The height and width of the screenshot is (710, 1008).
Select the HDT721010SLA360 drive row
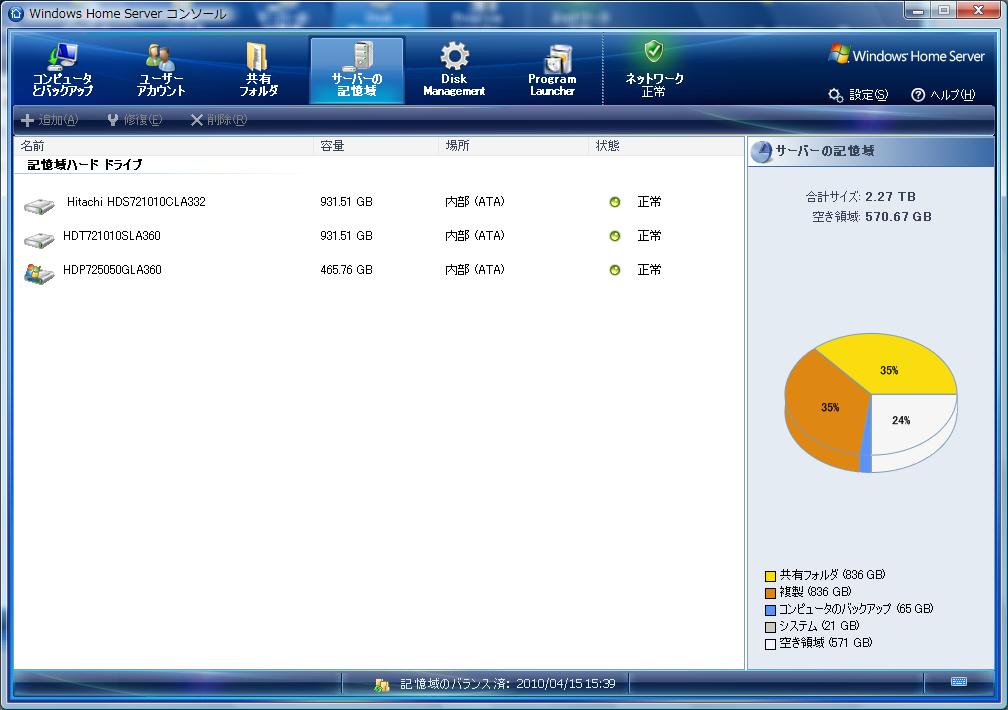[x=111, y=236]
